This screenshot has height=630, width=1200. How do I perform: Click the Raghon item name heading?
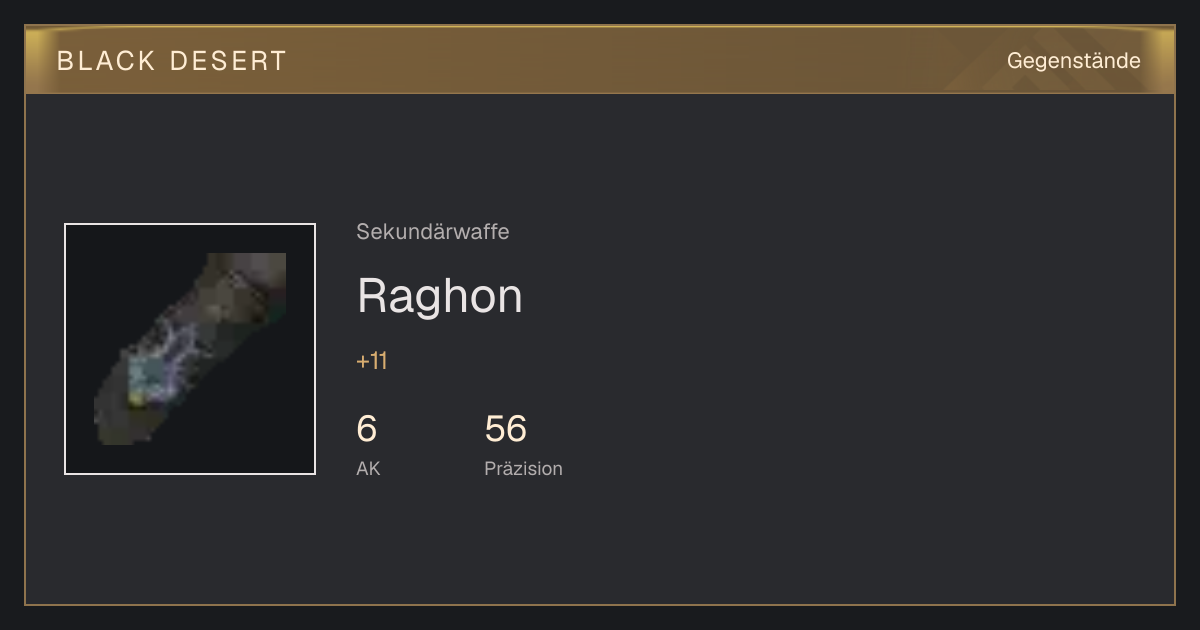click(x=439, y=296)
